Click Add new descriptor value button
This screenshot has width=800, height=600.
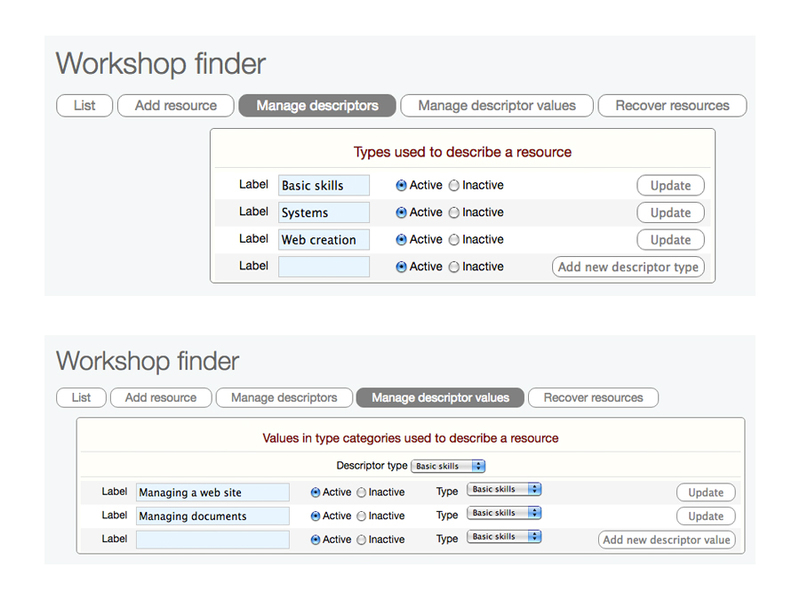667,540
